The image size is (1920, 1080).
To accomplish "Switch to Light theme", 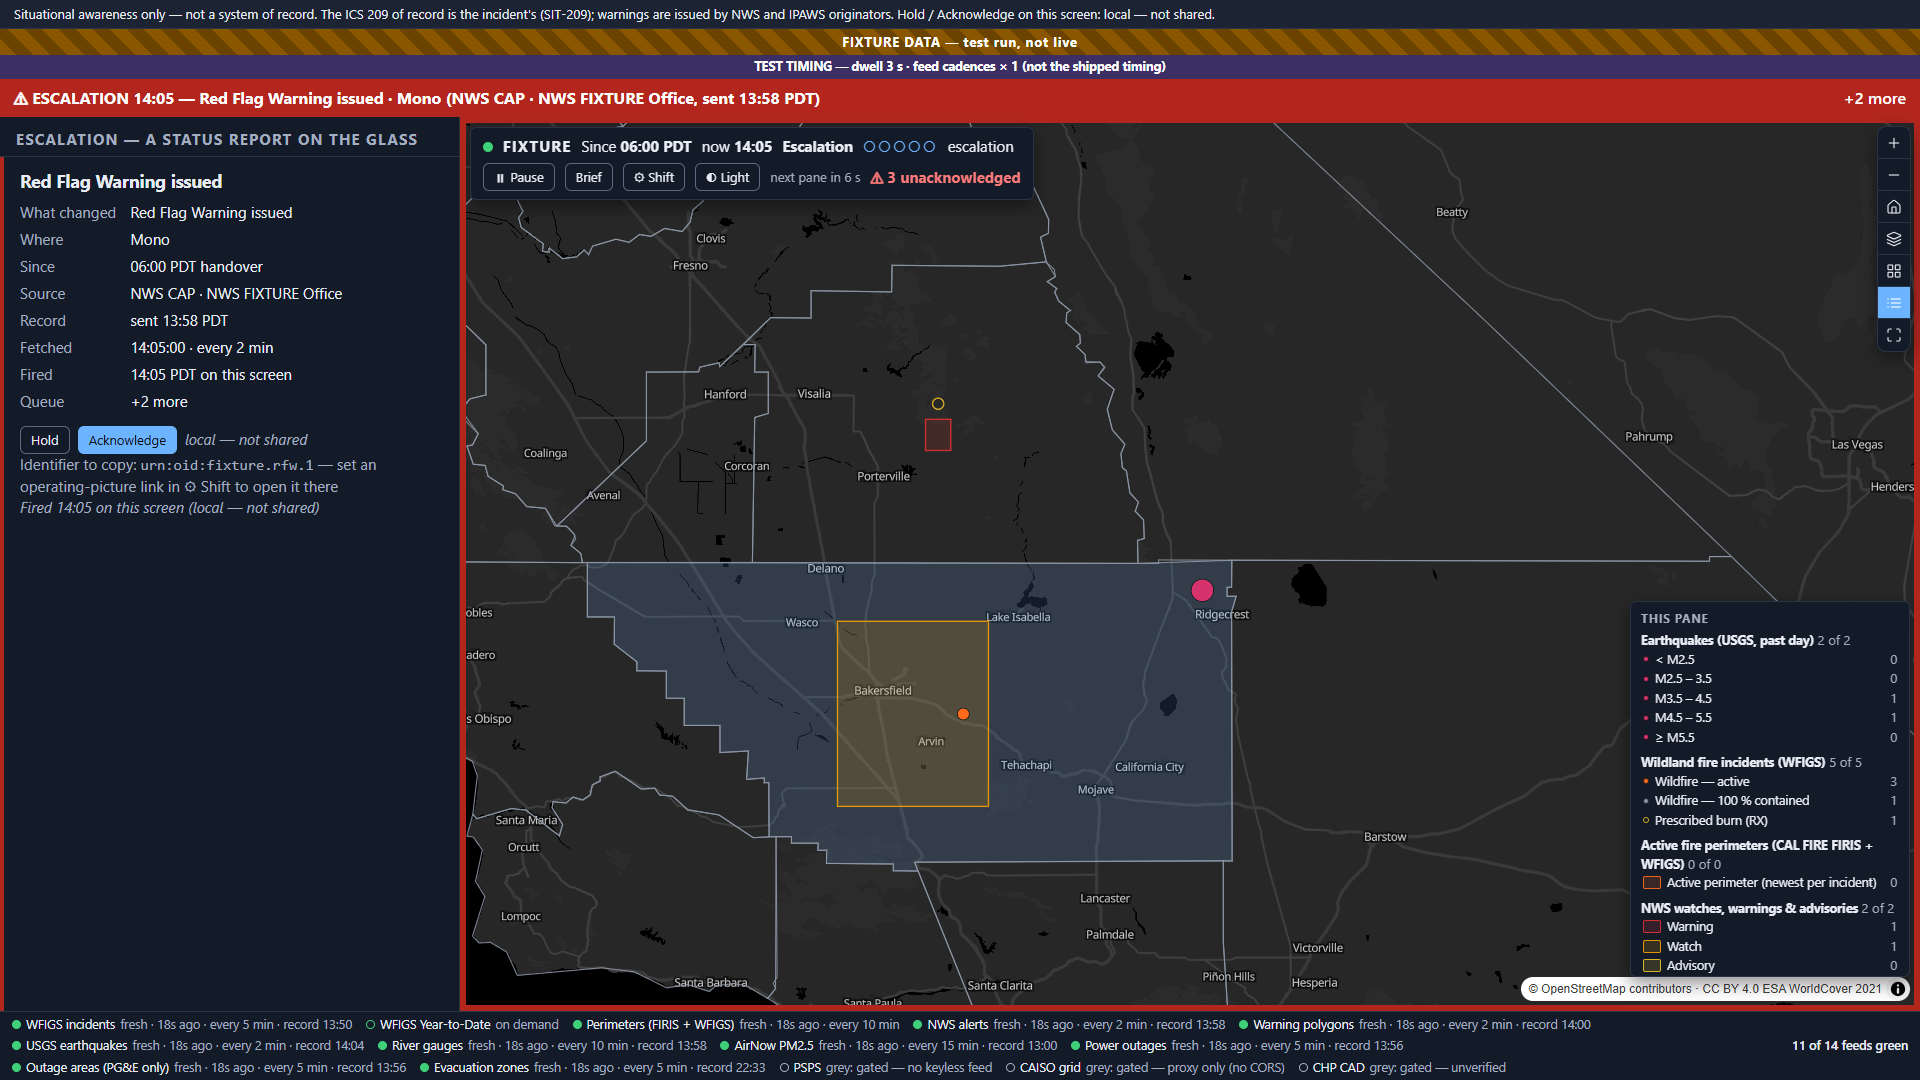I will 727,178.
